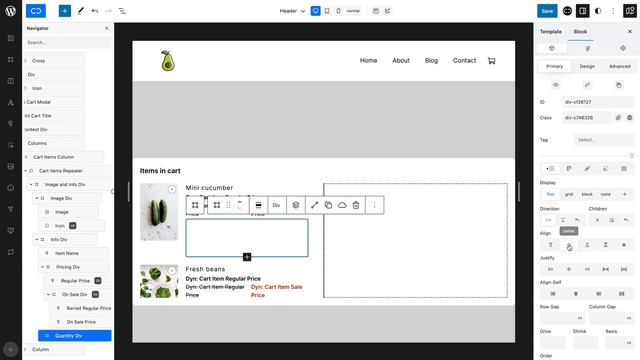Image resolution: width=640 pixels, height=360 pixels.
Task: Set Display to grid
Action: 569,194
